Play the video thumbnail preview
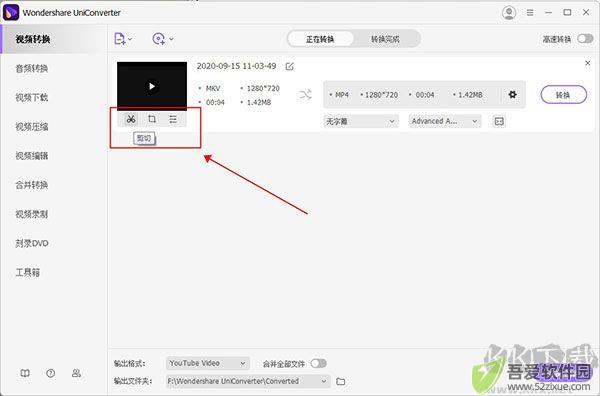Viewport: 600px width, 396px height. click(x=152, y=86)
